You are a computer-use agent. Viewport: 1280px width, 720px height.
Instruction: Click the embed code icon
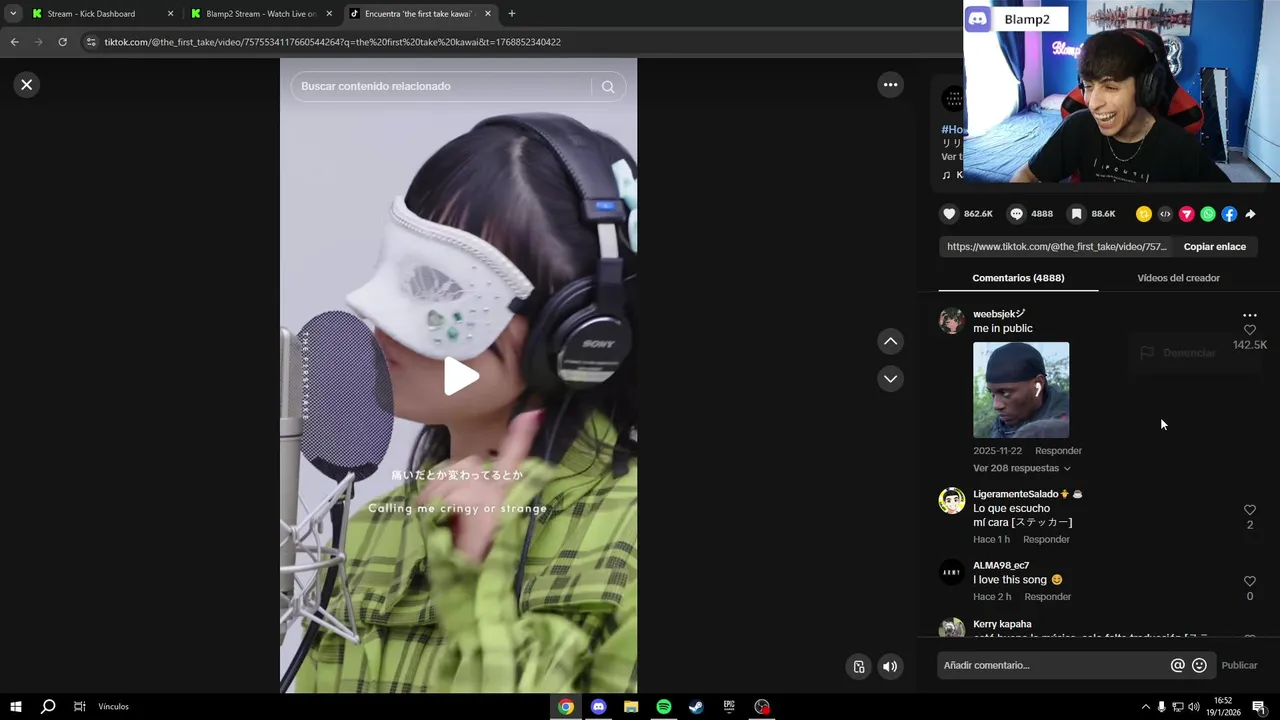coord(1165,214)
